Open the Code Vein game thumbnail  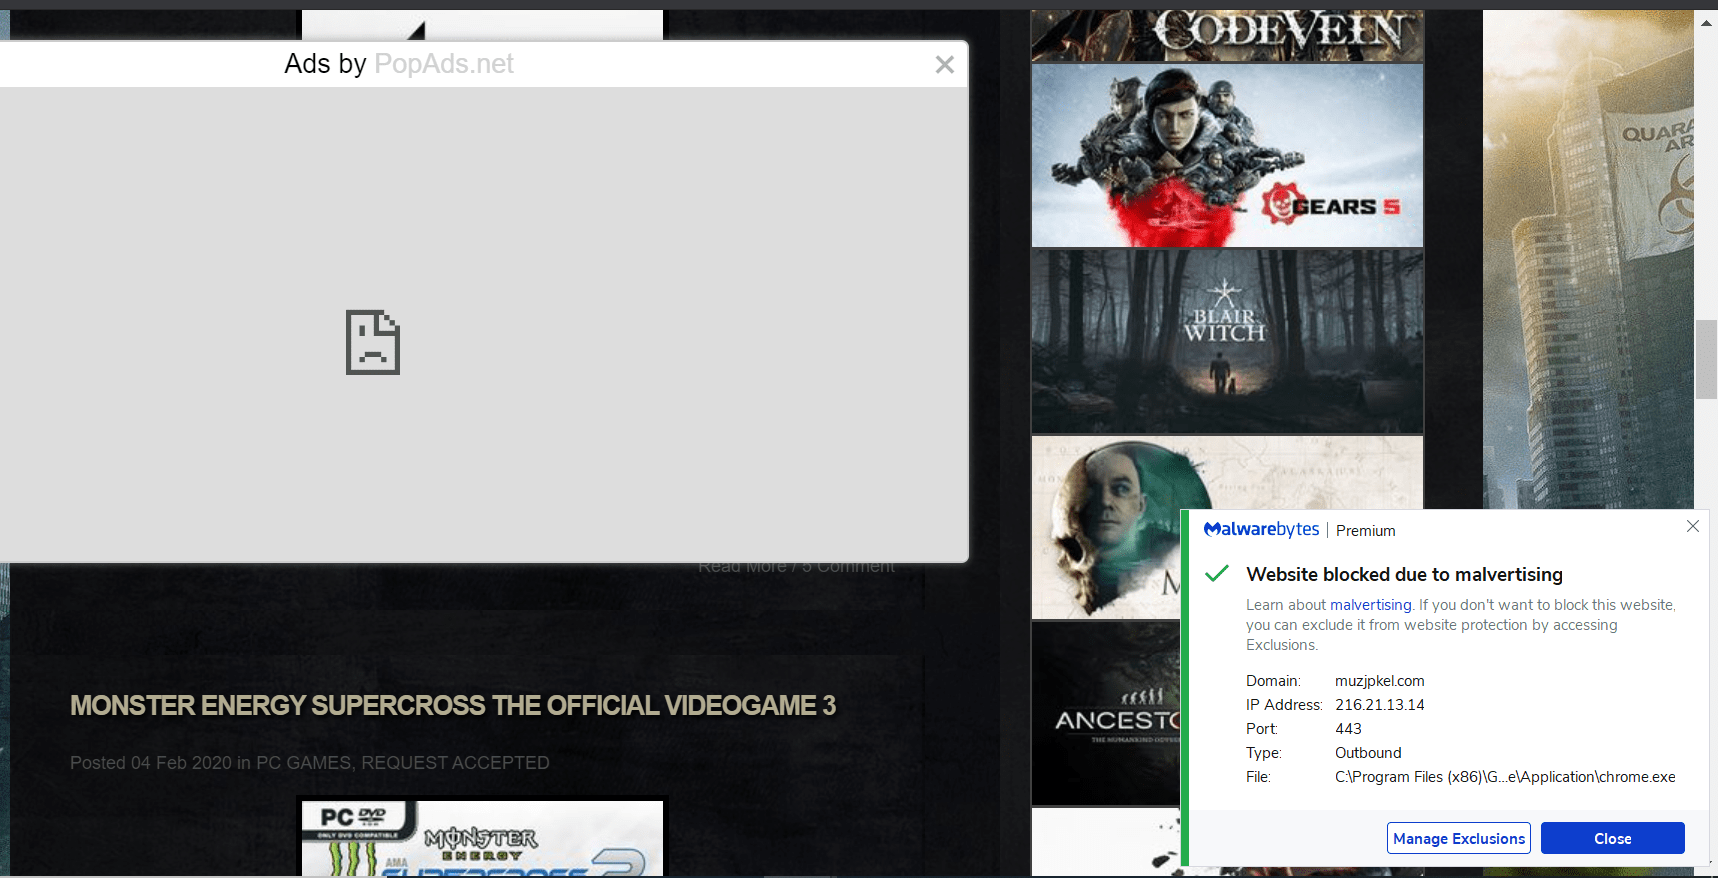(1227, 36)
